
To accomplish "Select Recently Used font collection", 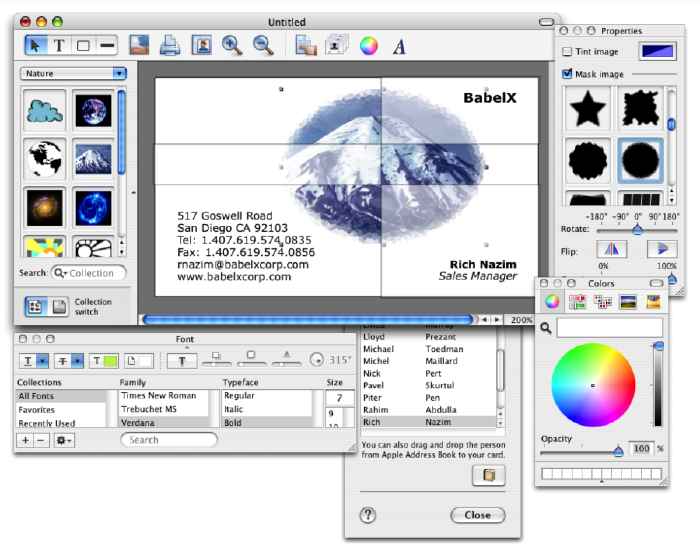I will click(x=61, y=423).
